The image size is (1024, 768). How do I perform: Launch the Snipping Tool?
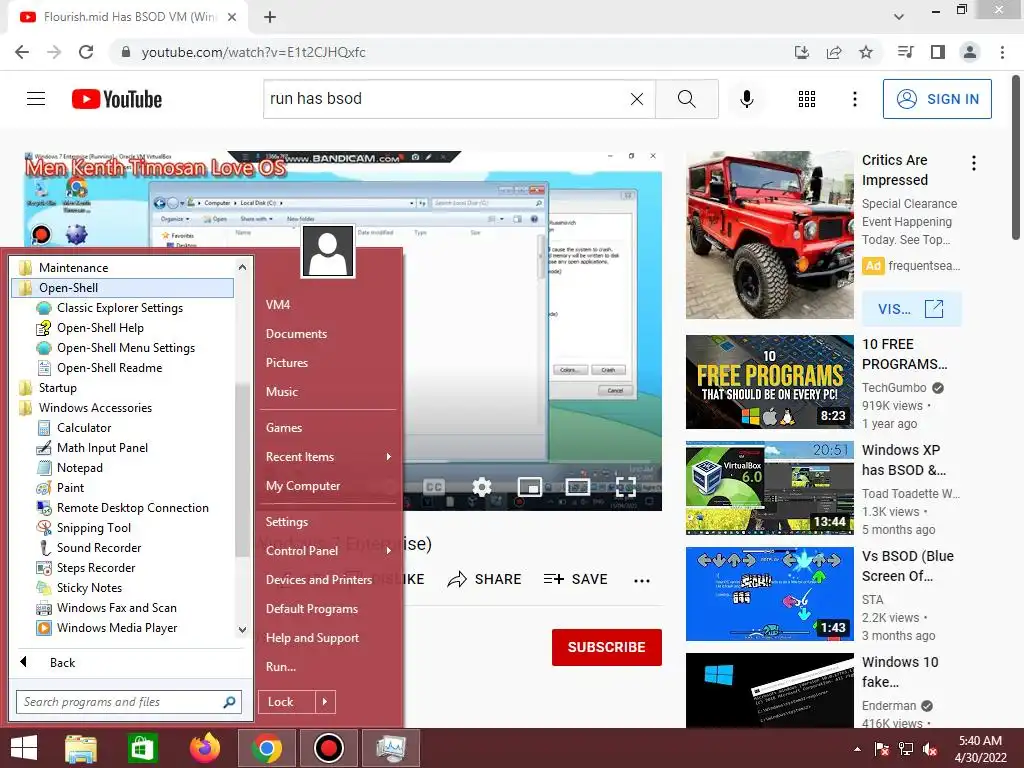[93, 528]
